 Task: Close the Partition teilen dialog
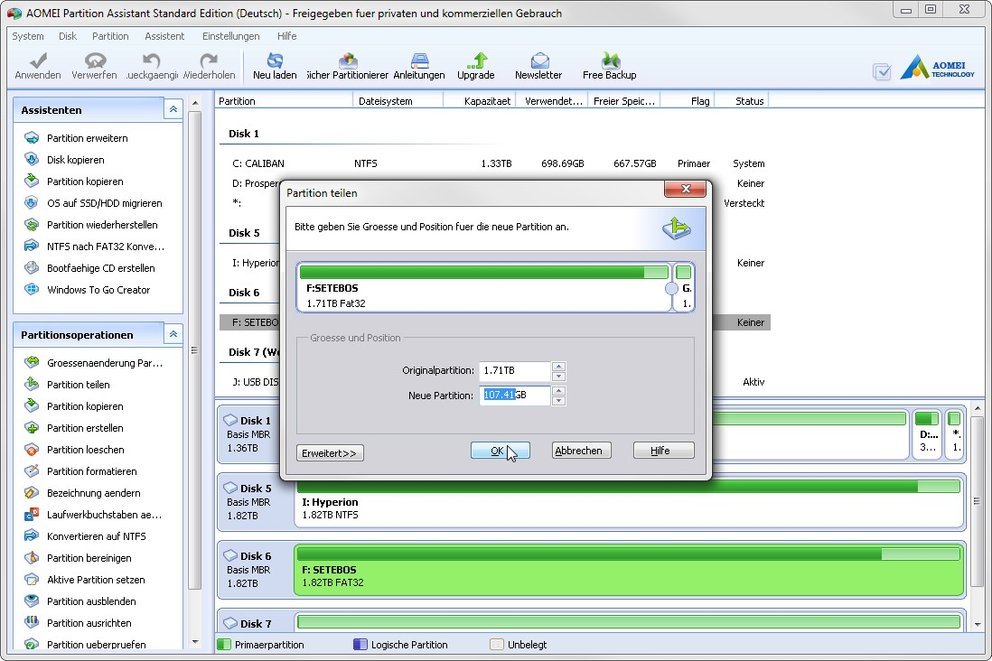point(685,188)
